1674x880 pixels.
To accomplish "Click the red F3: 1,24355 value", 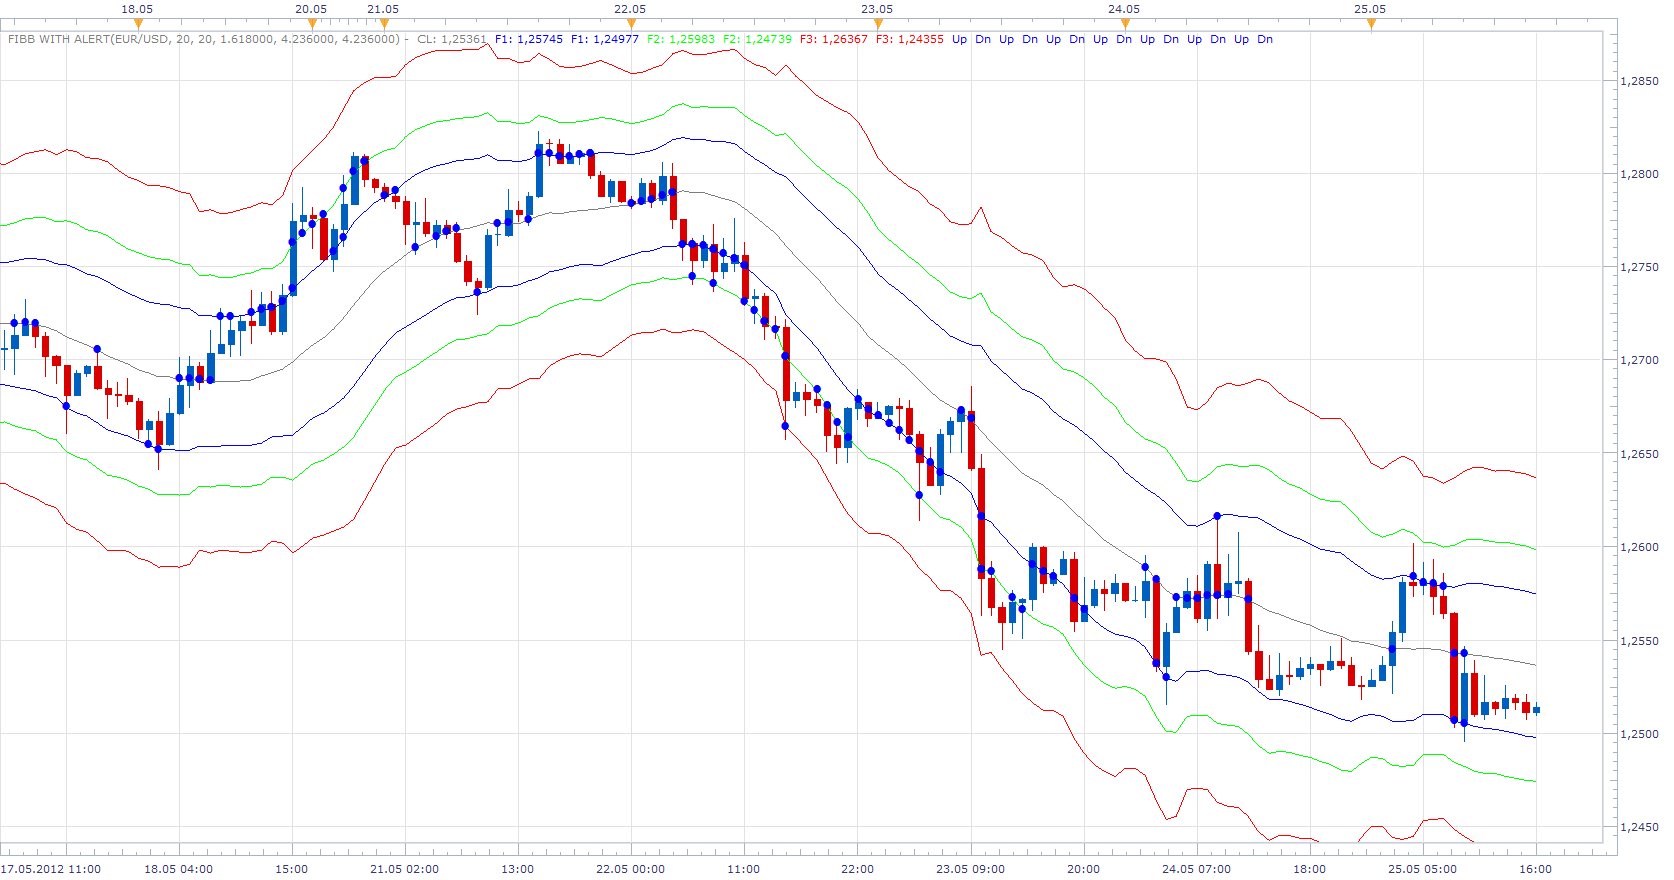I will click(x=910, y=39).
